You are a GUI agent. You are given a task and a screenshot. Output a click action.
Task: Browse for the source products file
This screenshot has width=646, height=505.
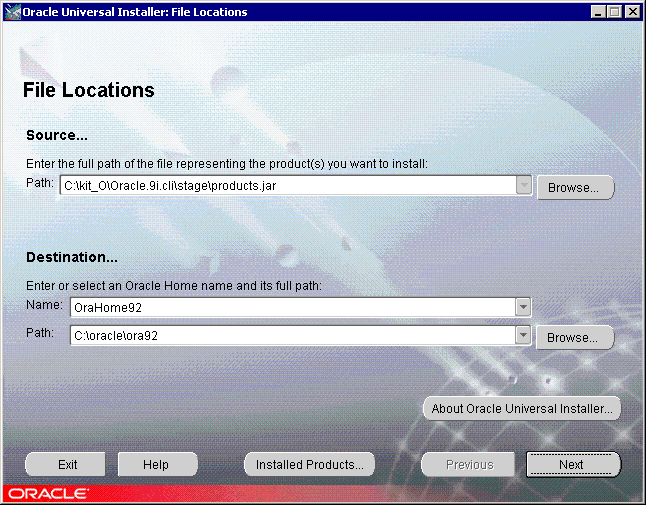(x=575, y=187)
